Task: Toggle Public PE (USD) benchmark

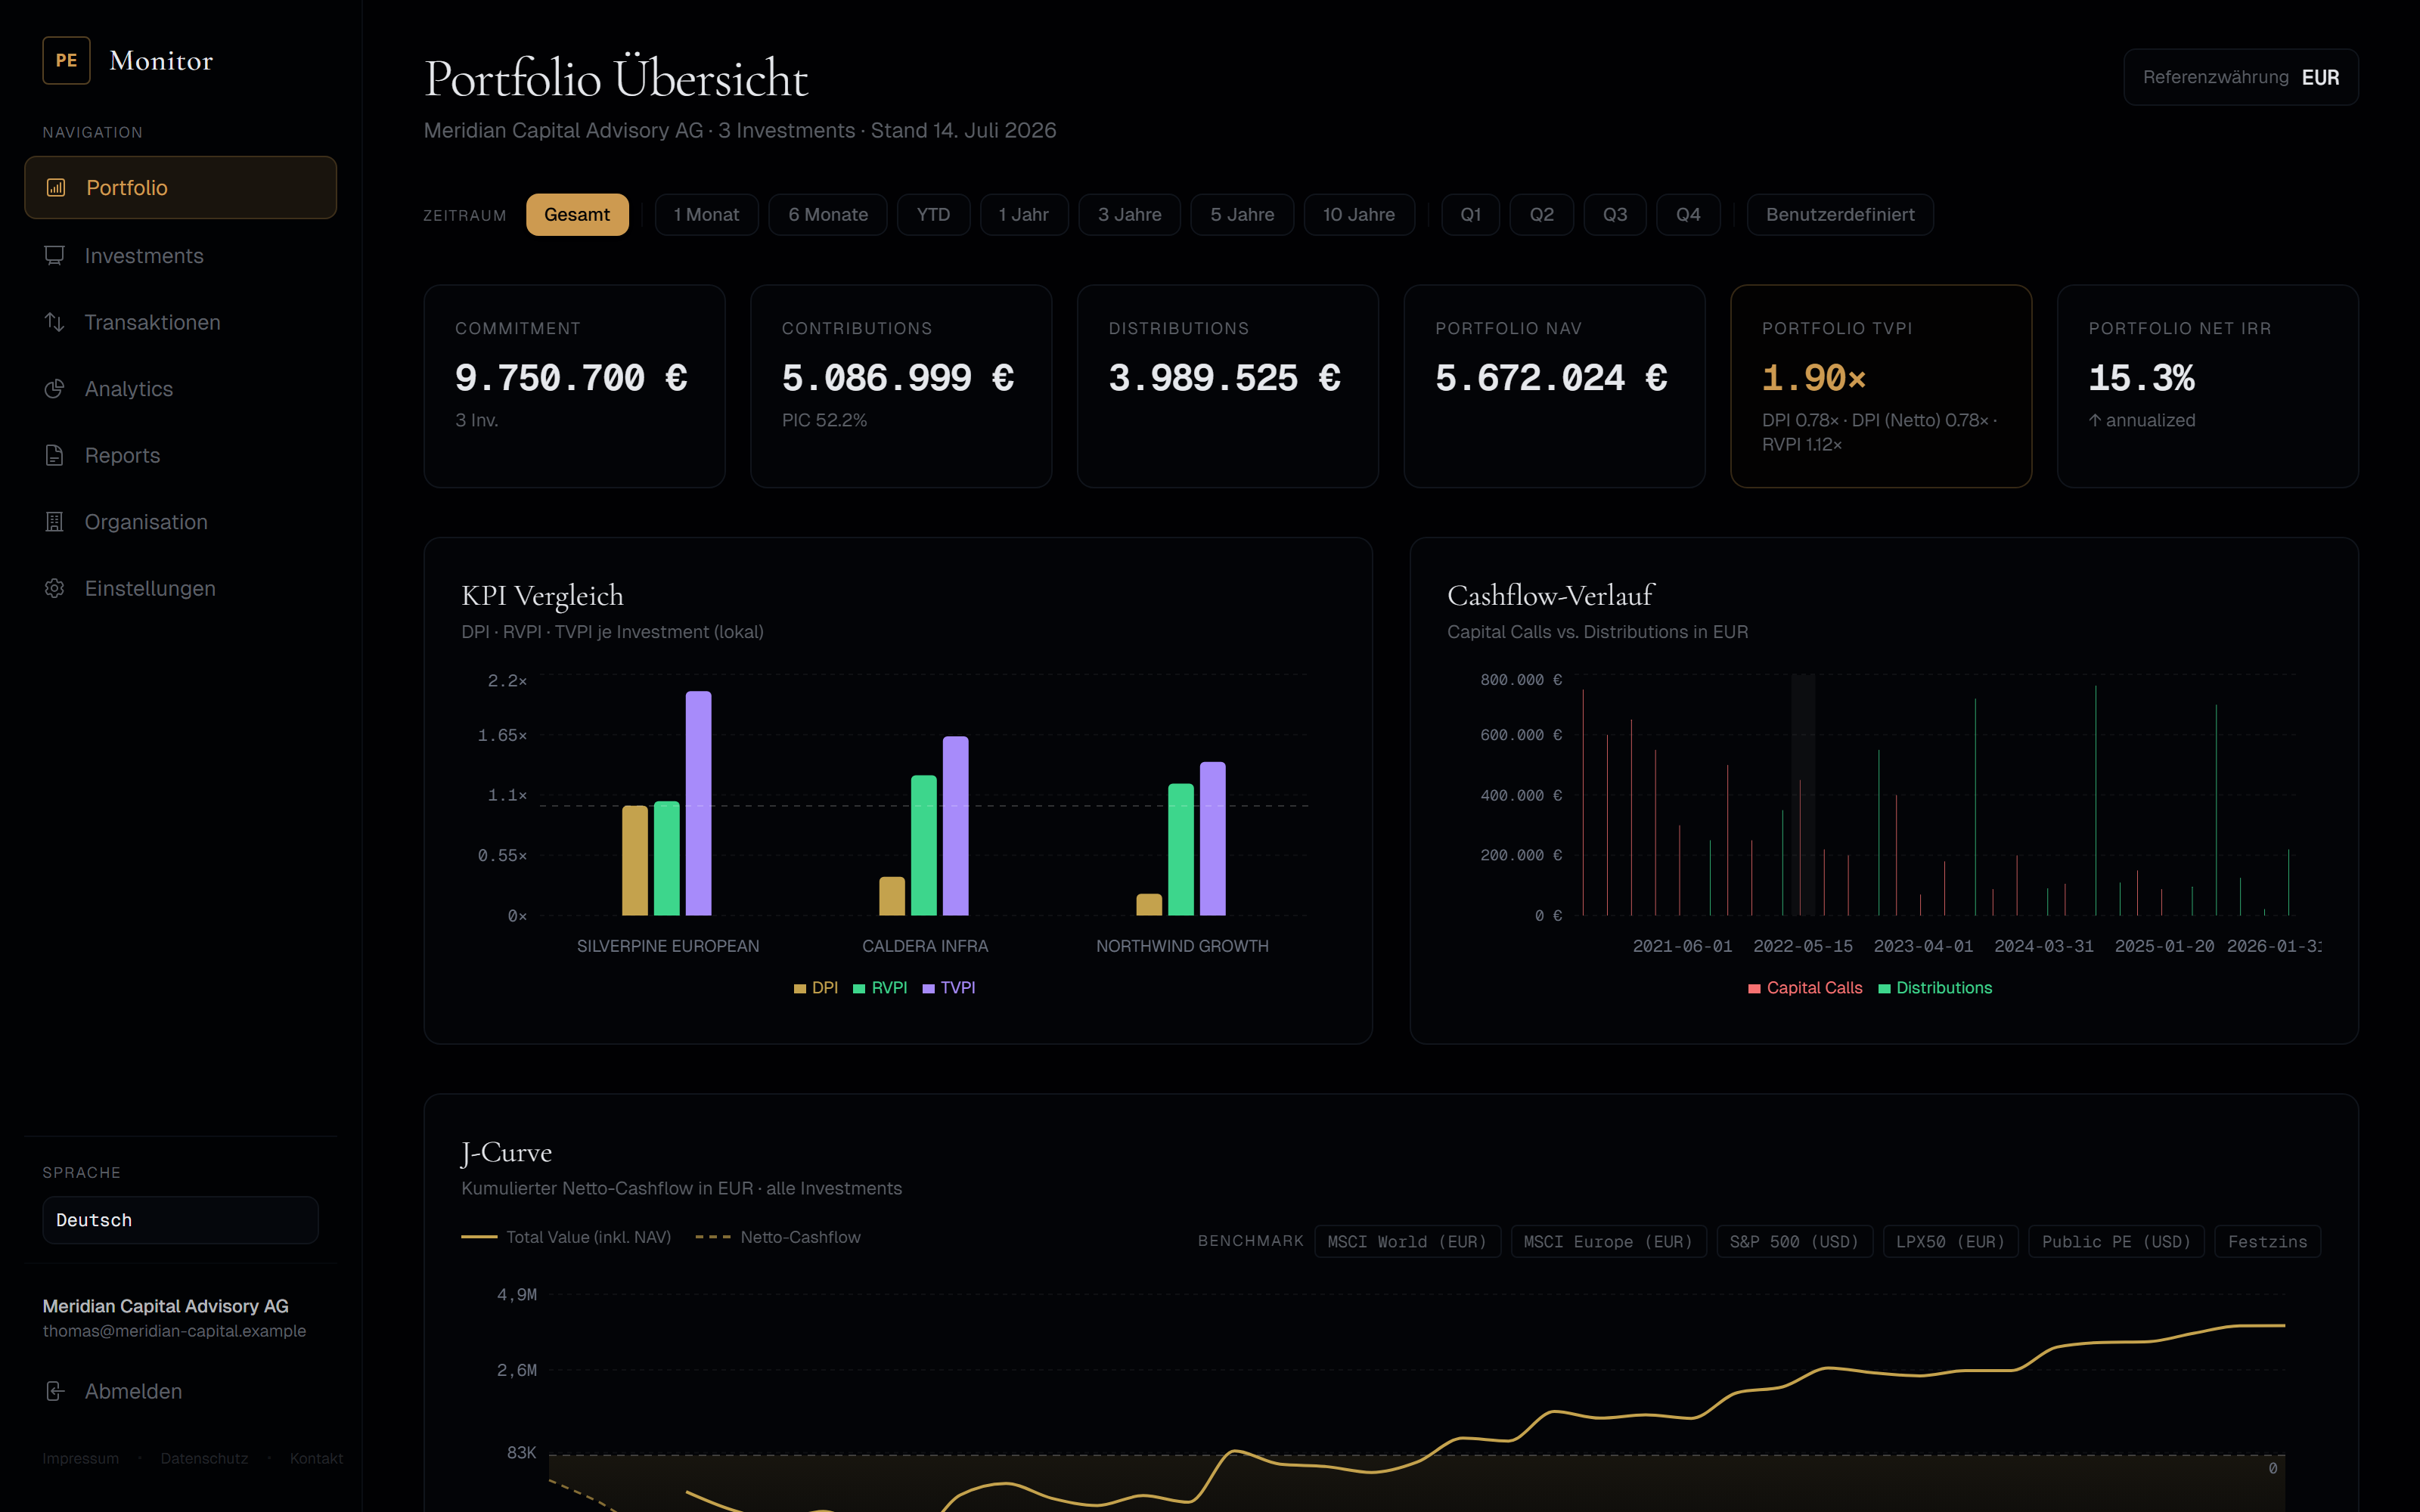Action: coord(2116,1241)
